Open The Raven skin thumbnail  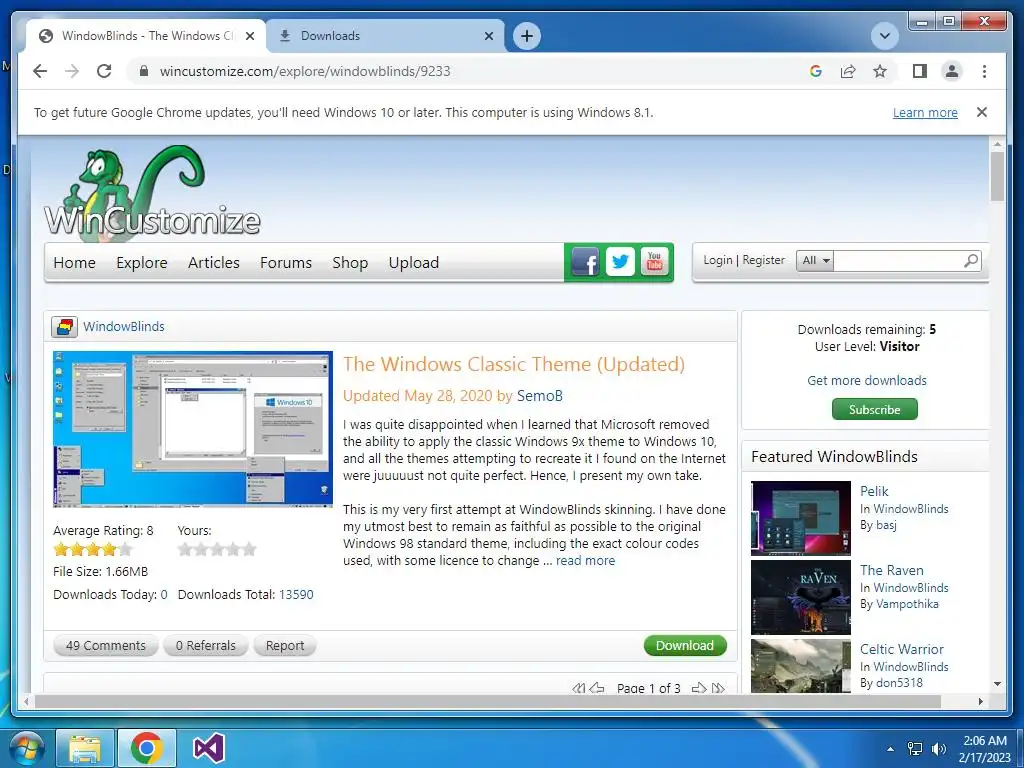801,597
